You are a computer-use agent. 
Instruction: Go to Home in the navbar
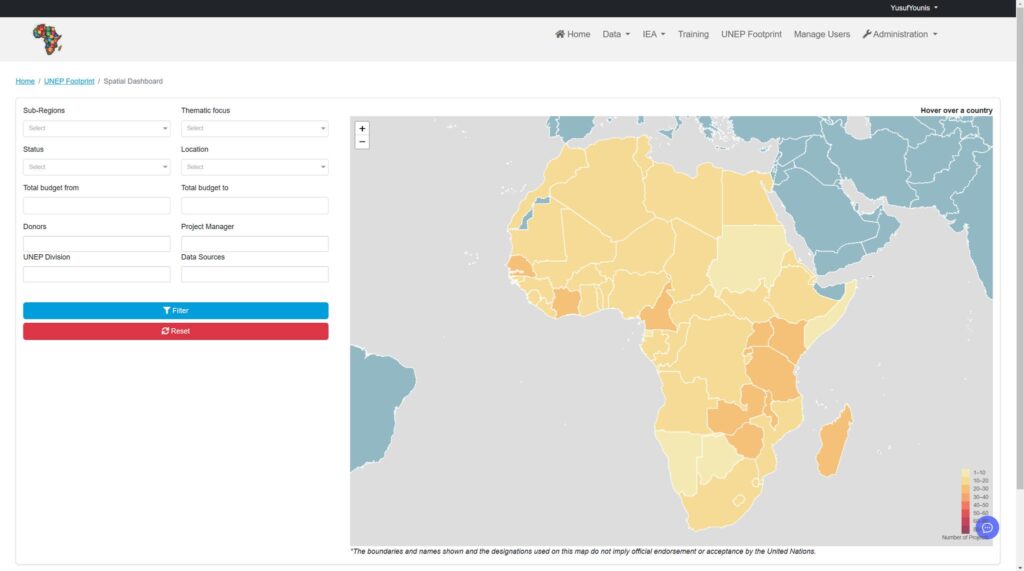(x=573, y=34)
